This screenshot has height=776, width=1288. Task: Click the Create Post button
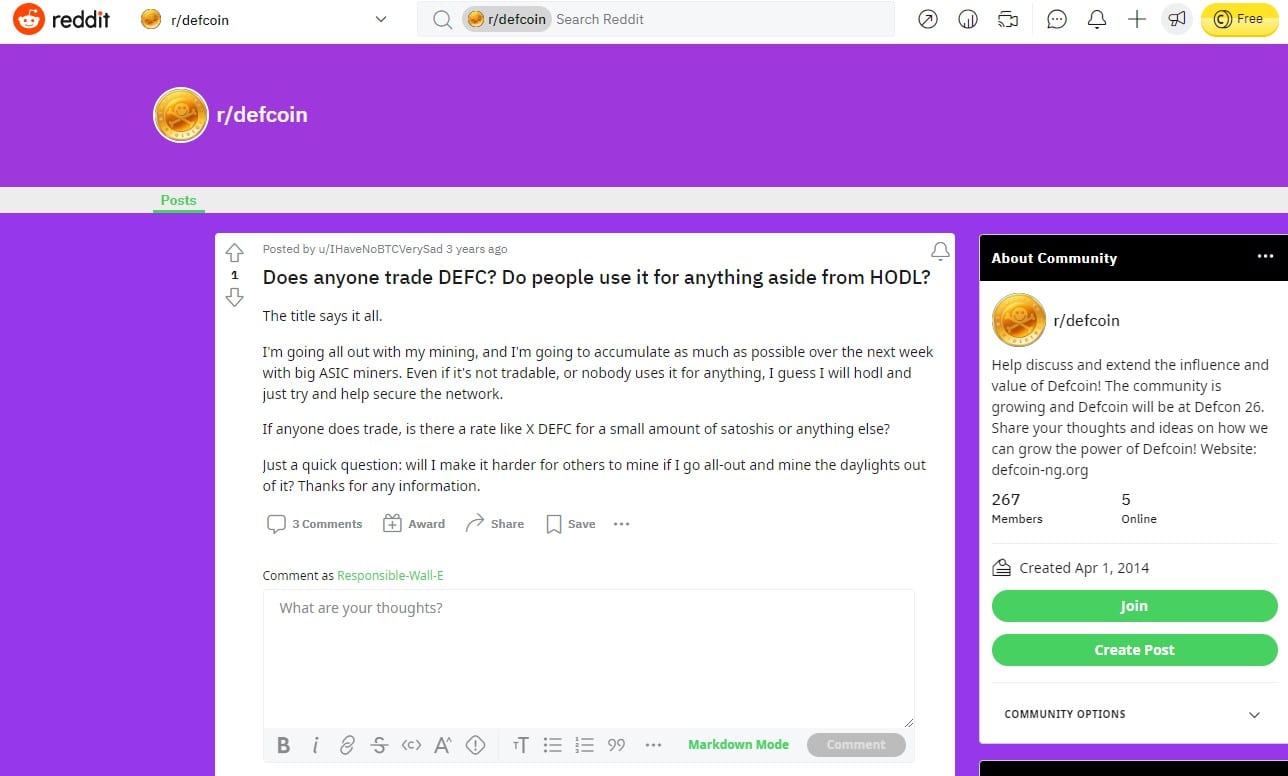[x=1134, y=650]
